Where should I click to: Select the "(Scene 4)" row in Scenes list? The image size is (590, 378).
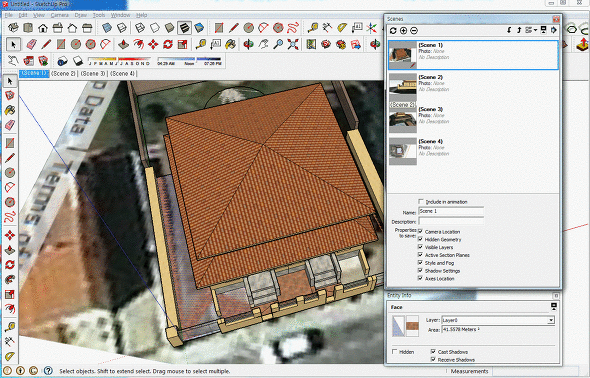[473, 151]
